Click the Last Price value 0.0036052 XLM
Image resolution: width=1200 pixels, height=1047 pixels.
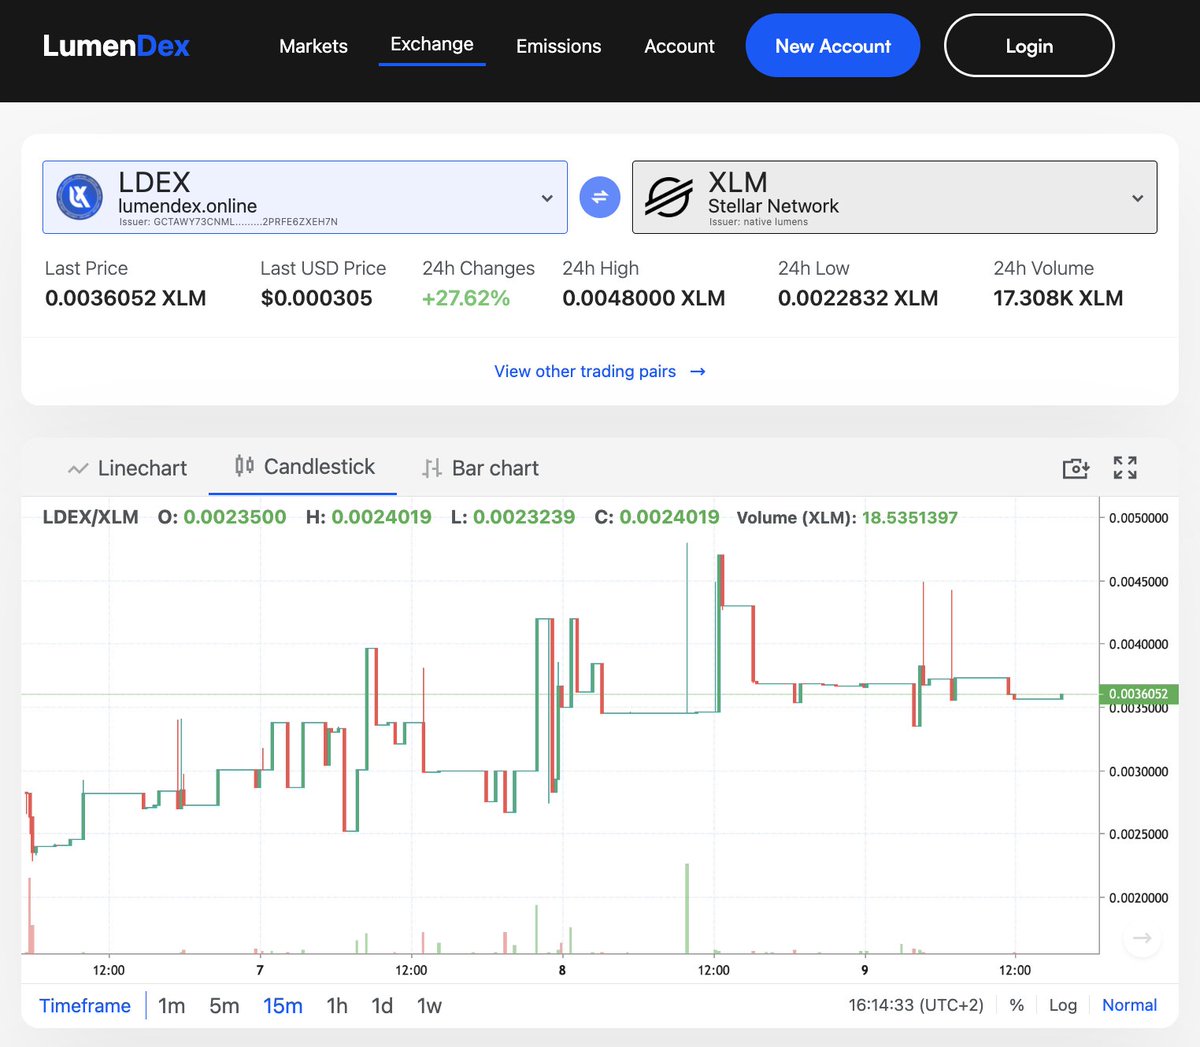(126, 298)
